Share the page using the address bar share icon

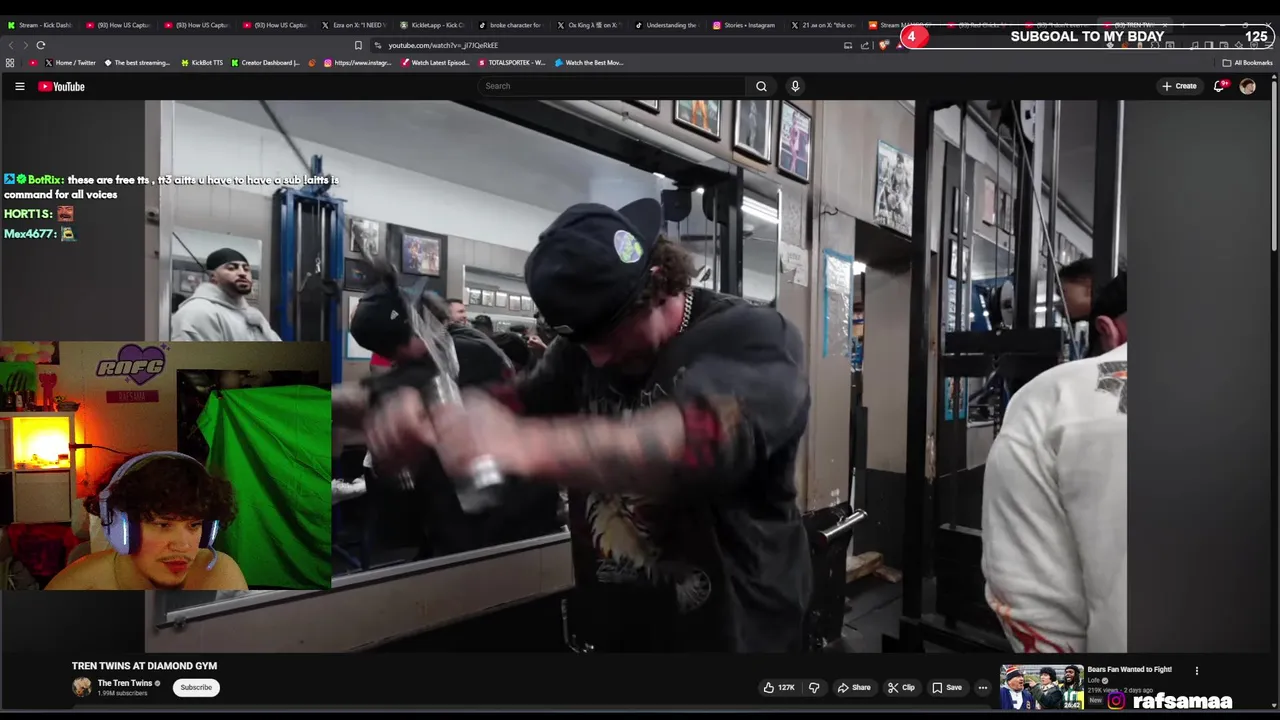(865, 45)
